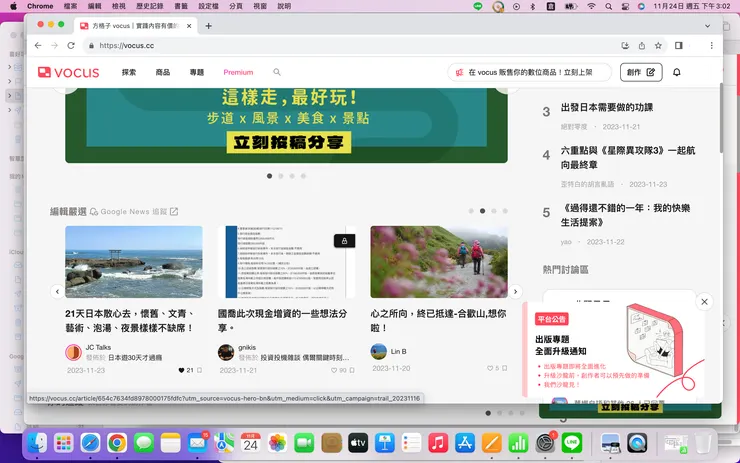Open 《過得還不錯的一年：我的快樂生活提案》
This screenshot has width=740, height=463.
625,215
